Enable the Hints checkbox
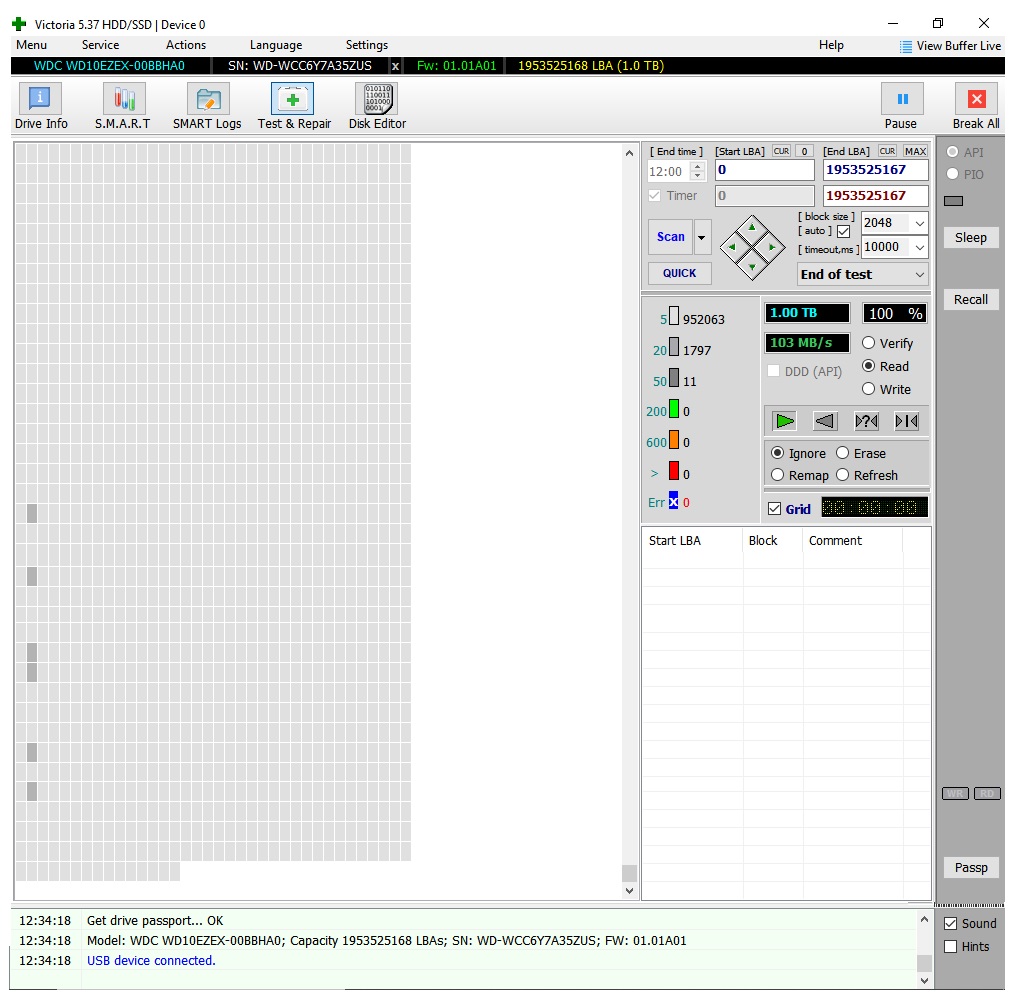This screenshot has height=1000, width=1011. pyautogui.click(x=950, y=946)
